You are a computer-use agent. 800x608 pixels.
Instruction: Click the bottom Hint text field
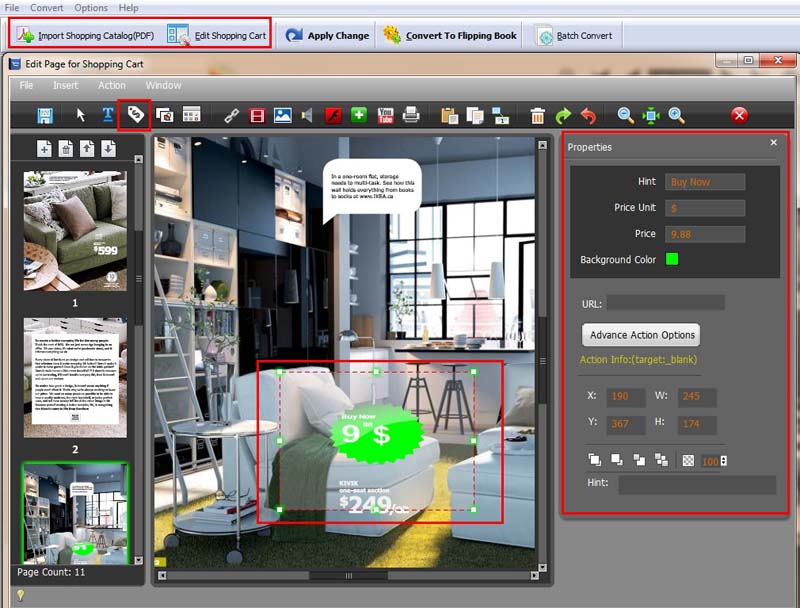697,485
